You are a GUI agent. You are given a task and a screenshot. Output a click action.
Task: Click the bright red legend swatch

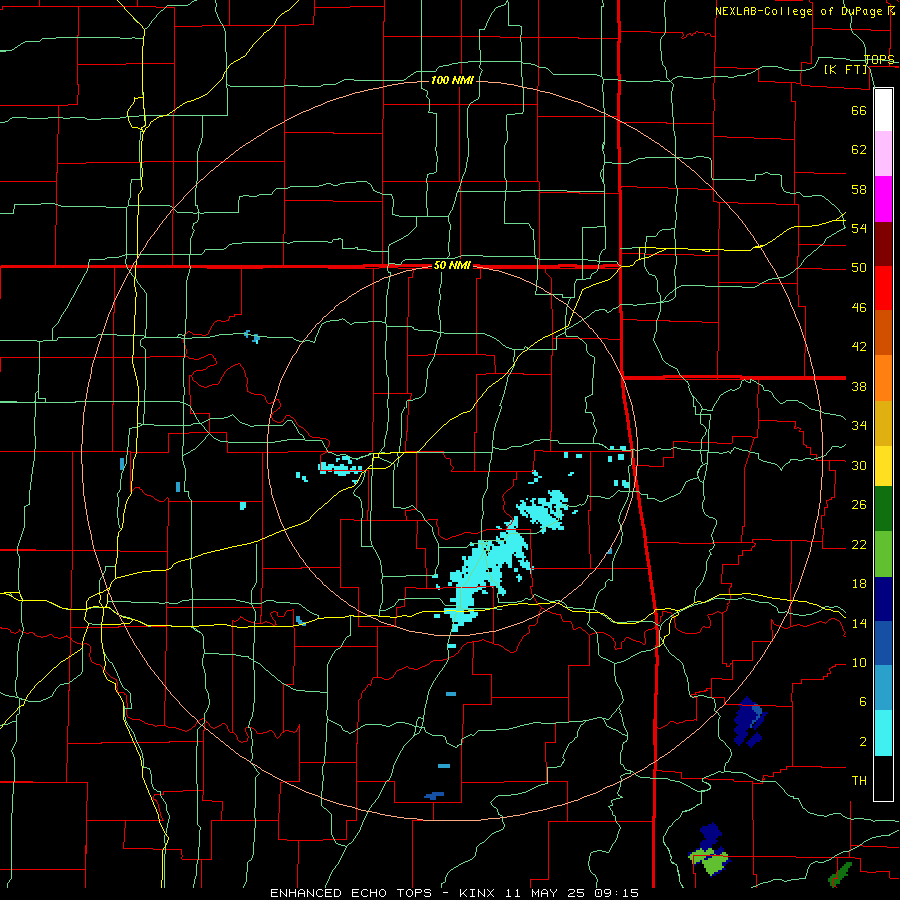pyautogui.click(x=883, y=288)
